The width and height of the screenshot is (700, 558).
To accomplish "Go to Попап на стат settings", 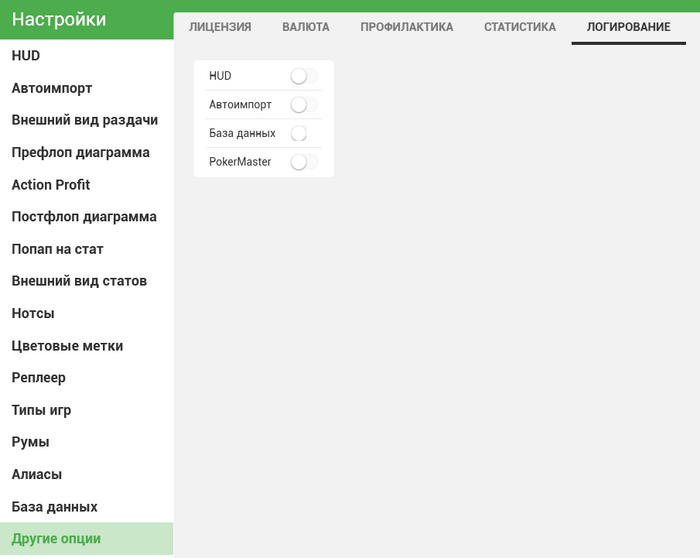I will (87, 249).
